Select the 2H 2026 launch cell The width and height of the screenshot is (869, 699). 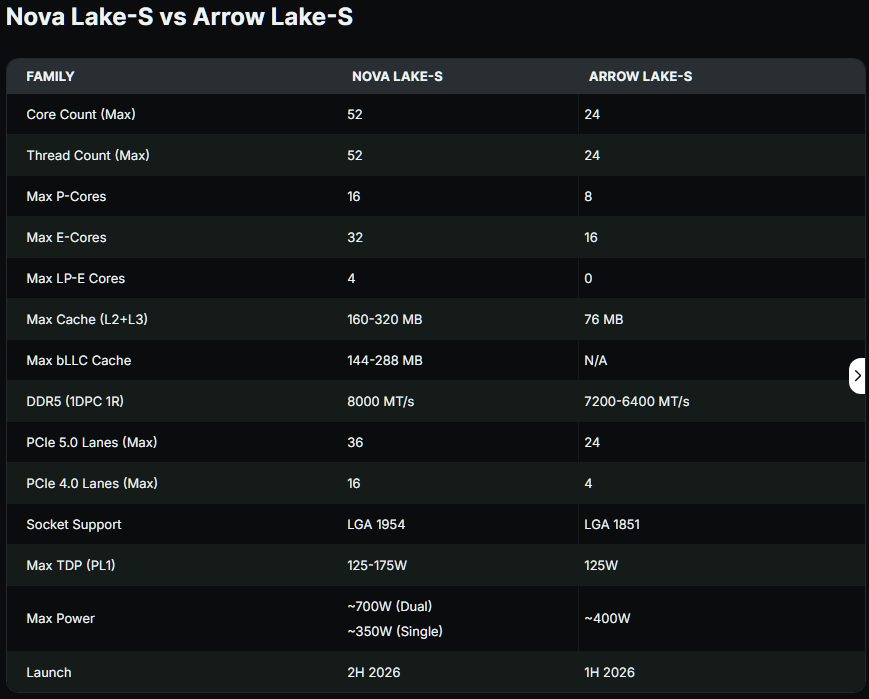374,672
